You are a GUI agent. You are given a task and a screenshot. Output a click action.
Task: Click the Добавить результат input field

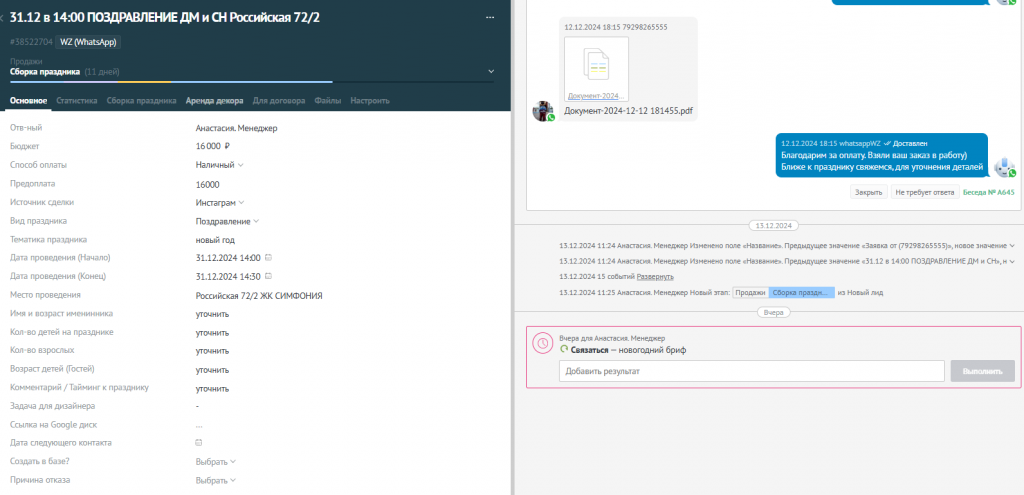752,371
